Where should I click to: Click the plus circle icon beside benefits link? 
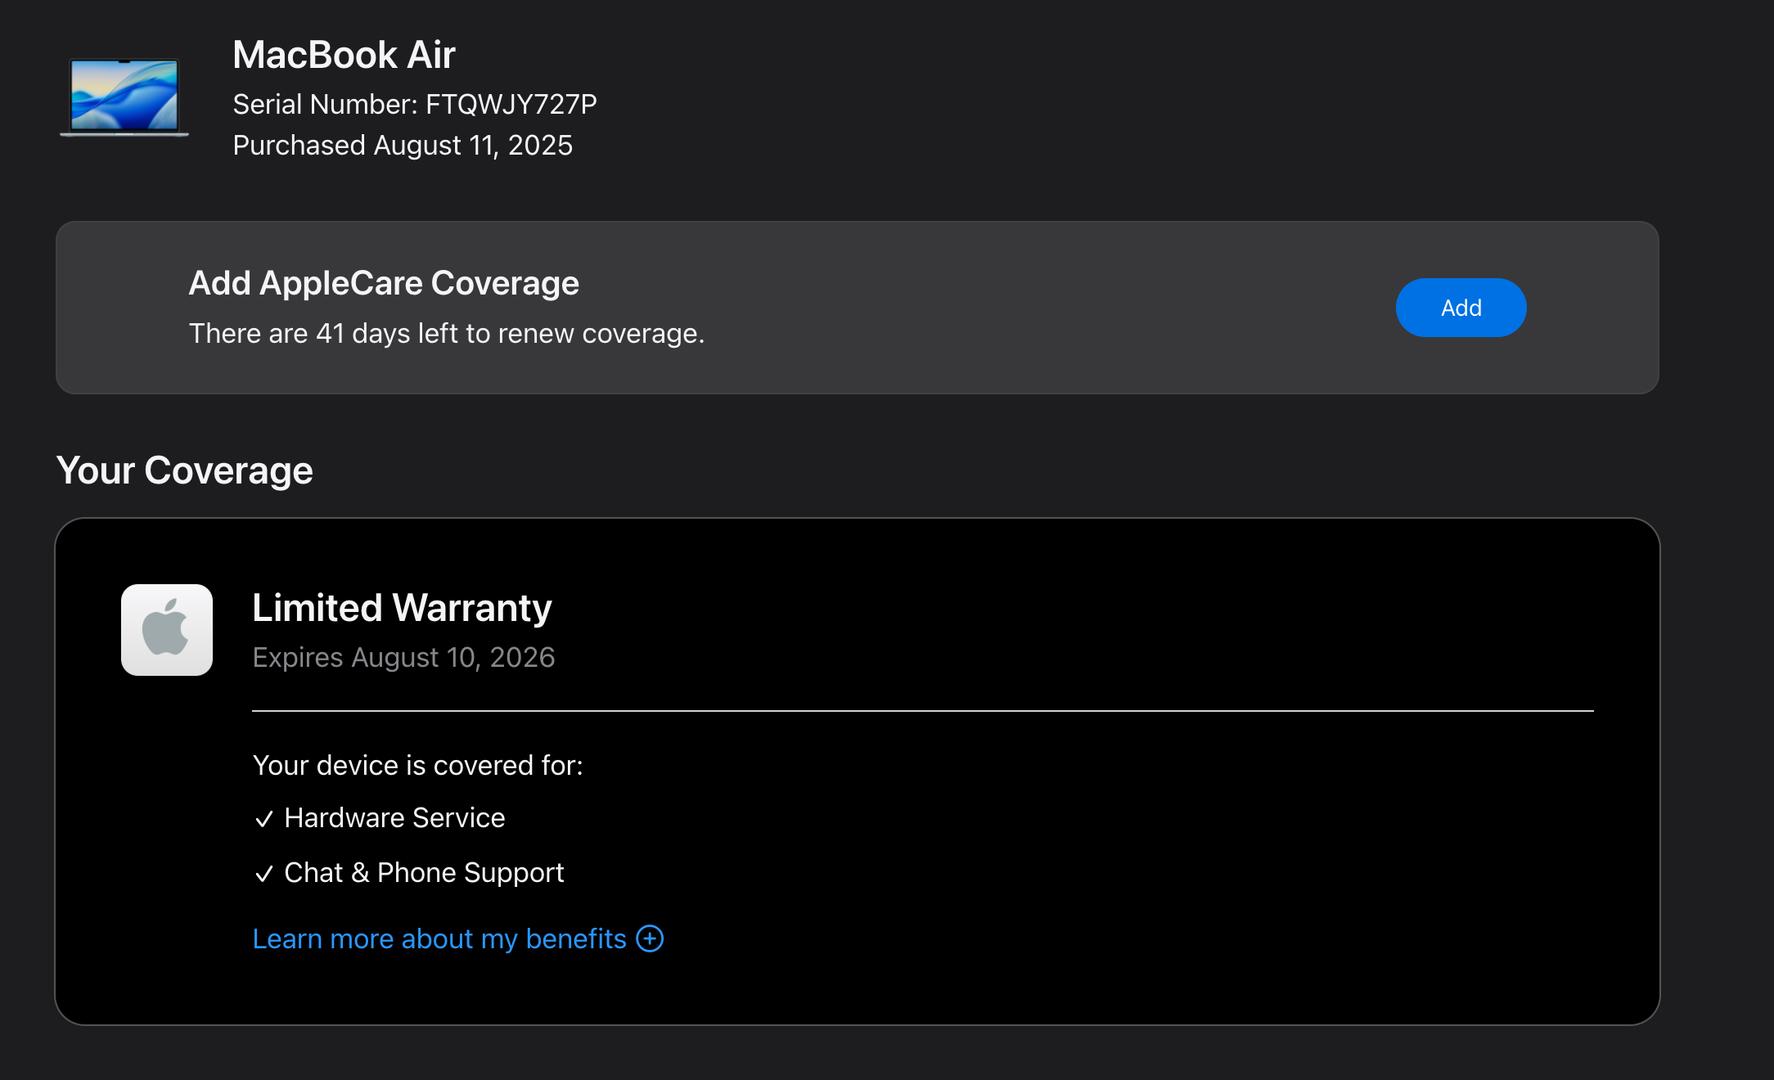(x=650, y=939)
